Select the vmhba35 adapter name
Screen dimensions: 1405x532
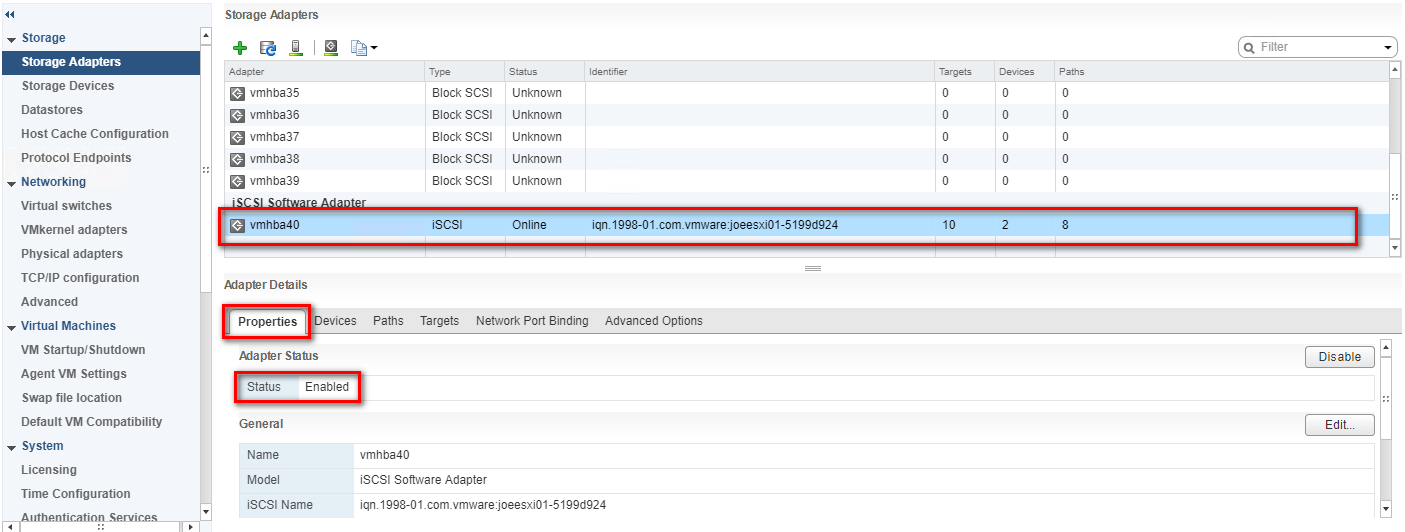coord(274,93)
